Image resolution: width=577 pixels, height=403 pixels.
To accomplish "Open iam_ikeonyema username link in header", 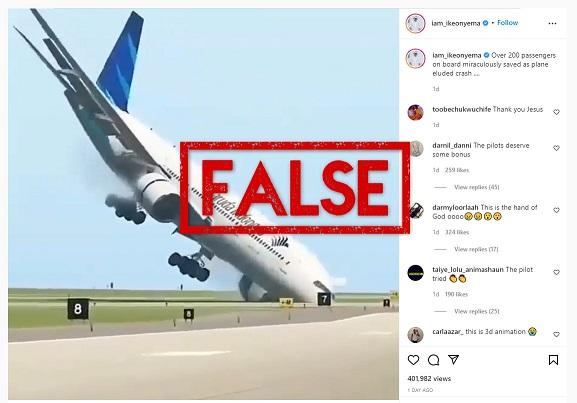I will click(456, 23).
